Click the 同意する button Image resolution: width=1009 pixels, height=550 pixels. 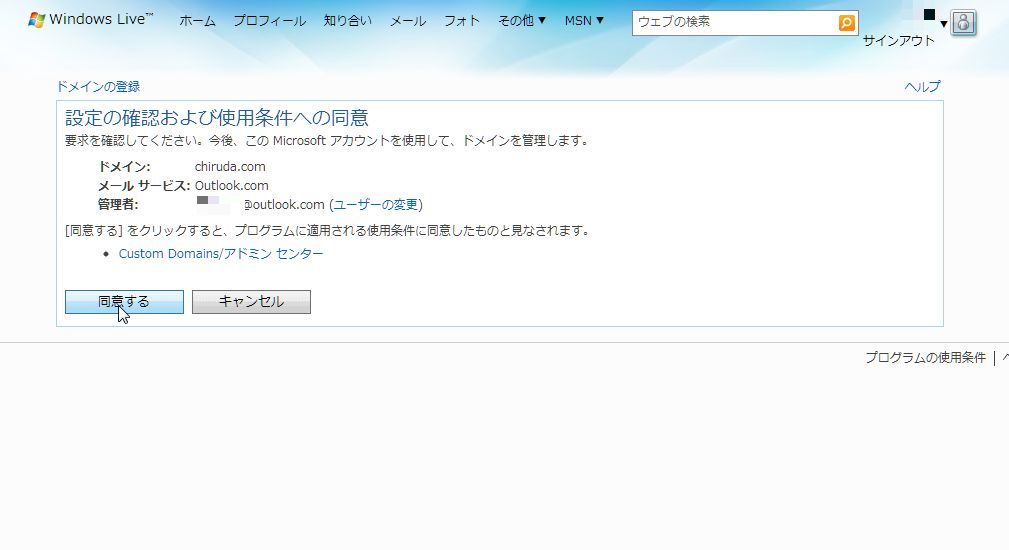(x=124, y=302)
